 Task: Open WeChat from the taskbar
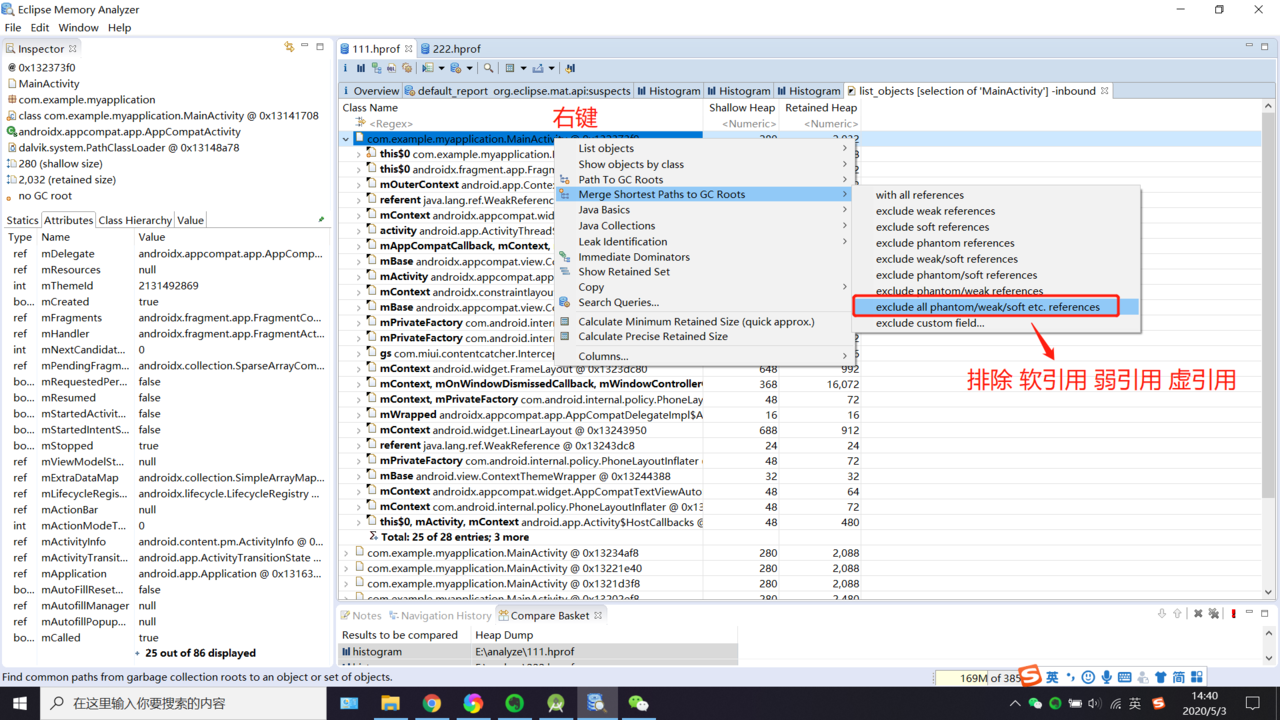point(638,703)
